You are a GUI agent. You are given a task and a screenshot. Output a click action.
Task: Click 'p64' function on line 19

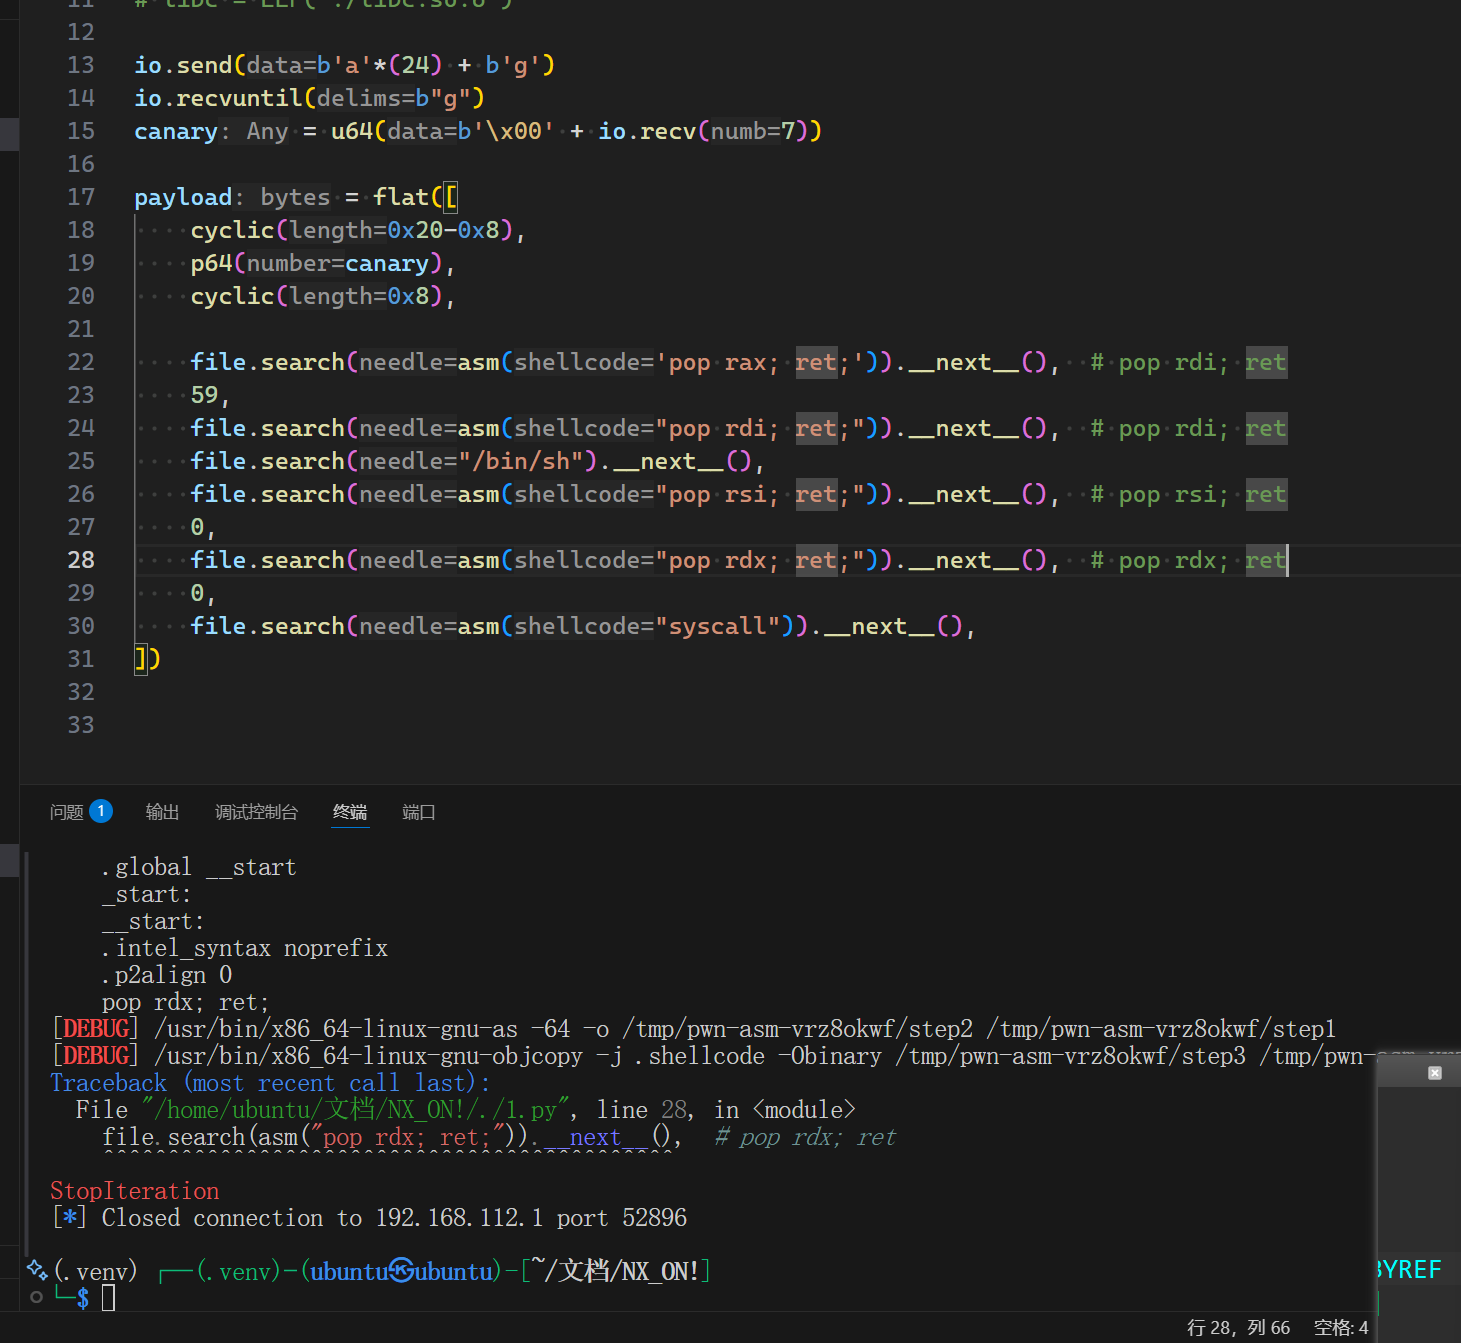211,263
